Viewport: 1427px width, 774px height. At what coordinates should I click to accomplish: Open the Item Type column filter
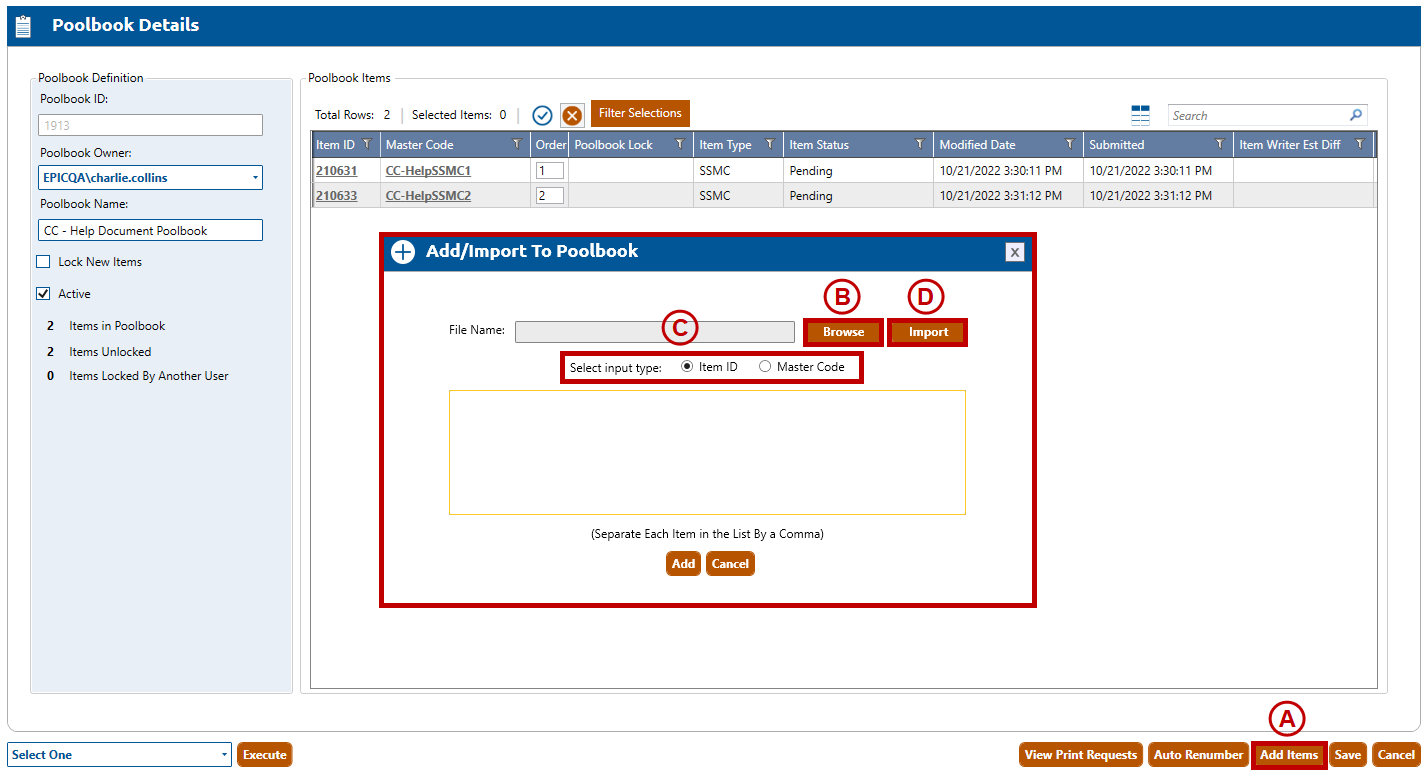tap(769, 145)
